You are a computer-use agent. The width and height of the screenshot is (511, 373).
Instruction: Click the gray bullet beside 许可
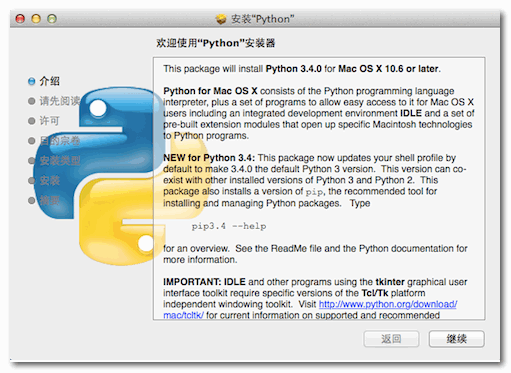32,121
